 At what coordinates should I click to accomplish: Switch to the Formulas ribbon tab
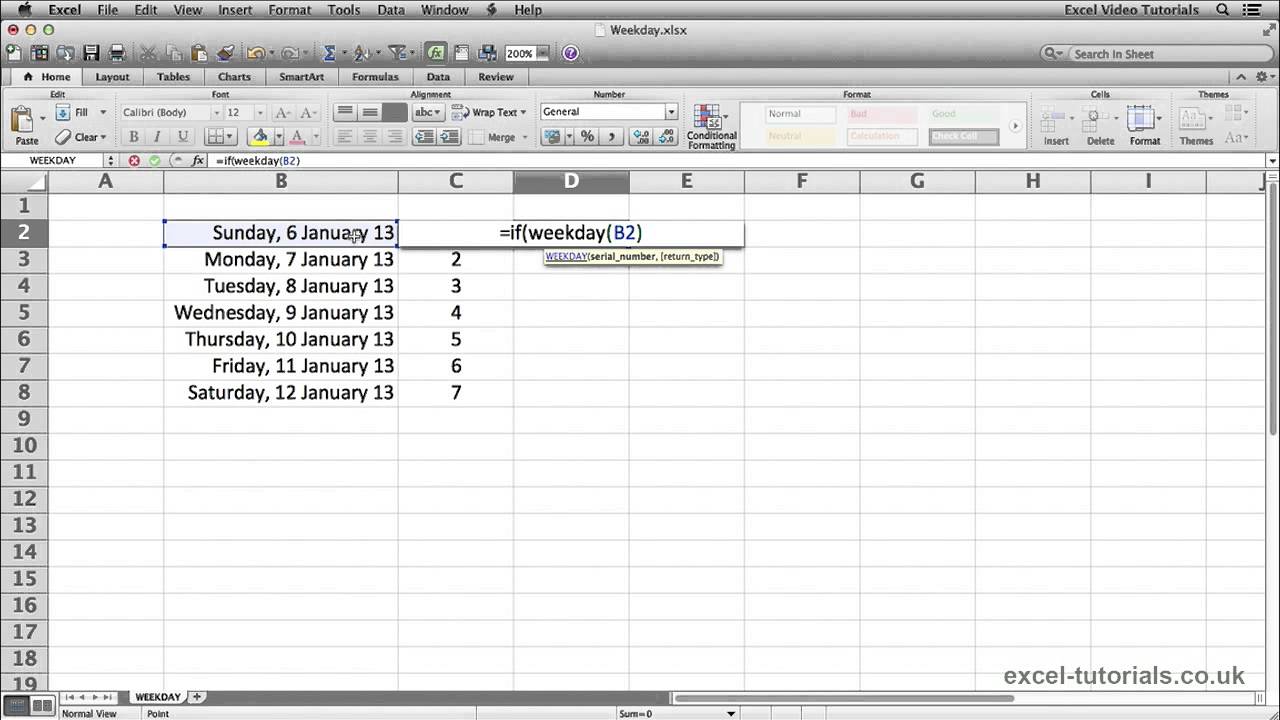pyautogui.click(x=375, y=77)
